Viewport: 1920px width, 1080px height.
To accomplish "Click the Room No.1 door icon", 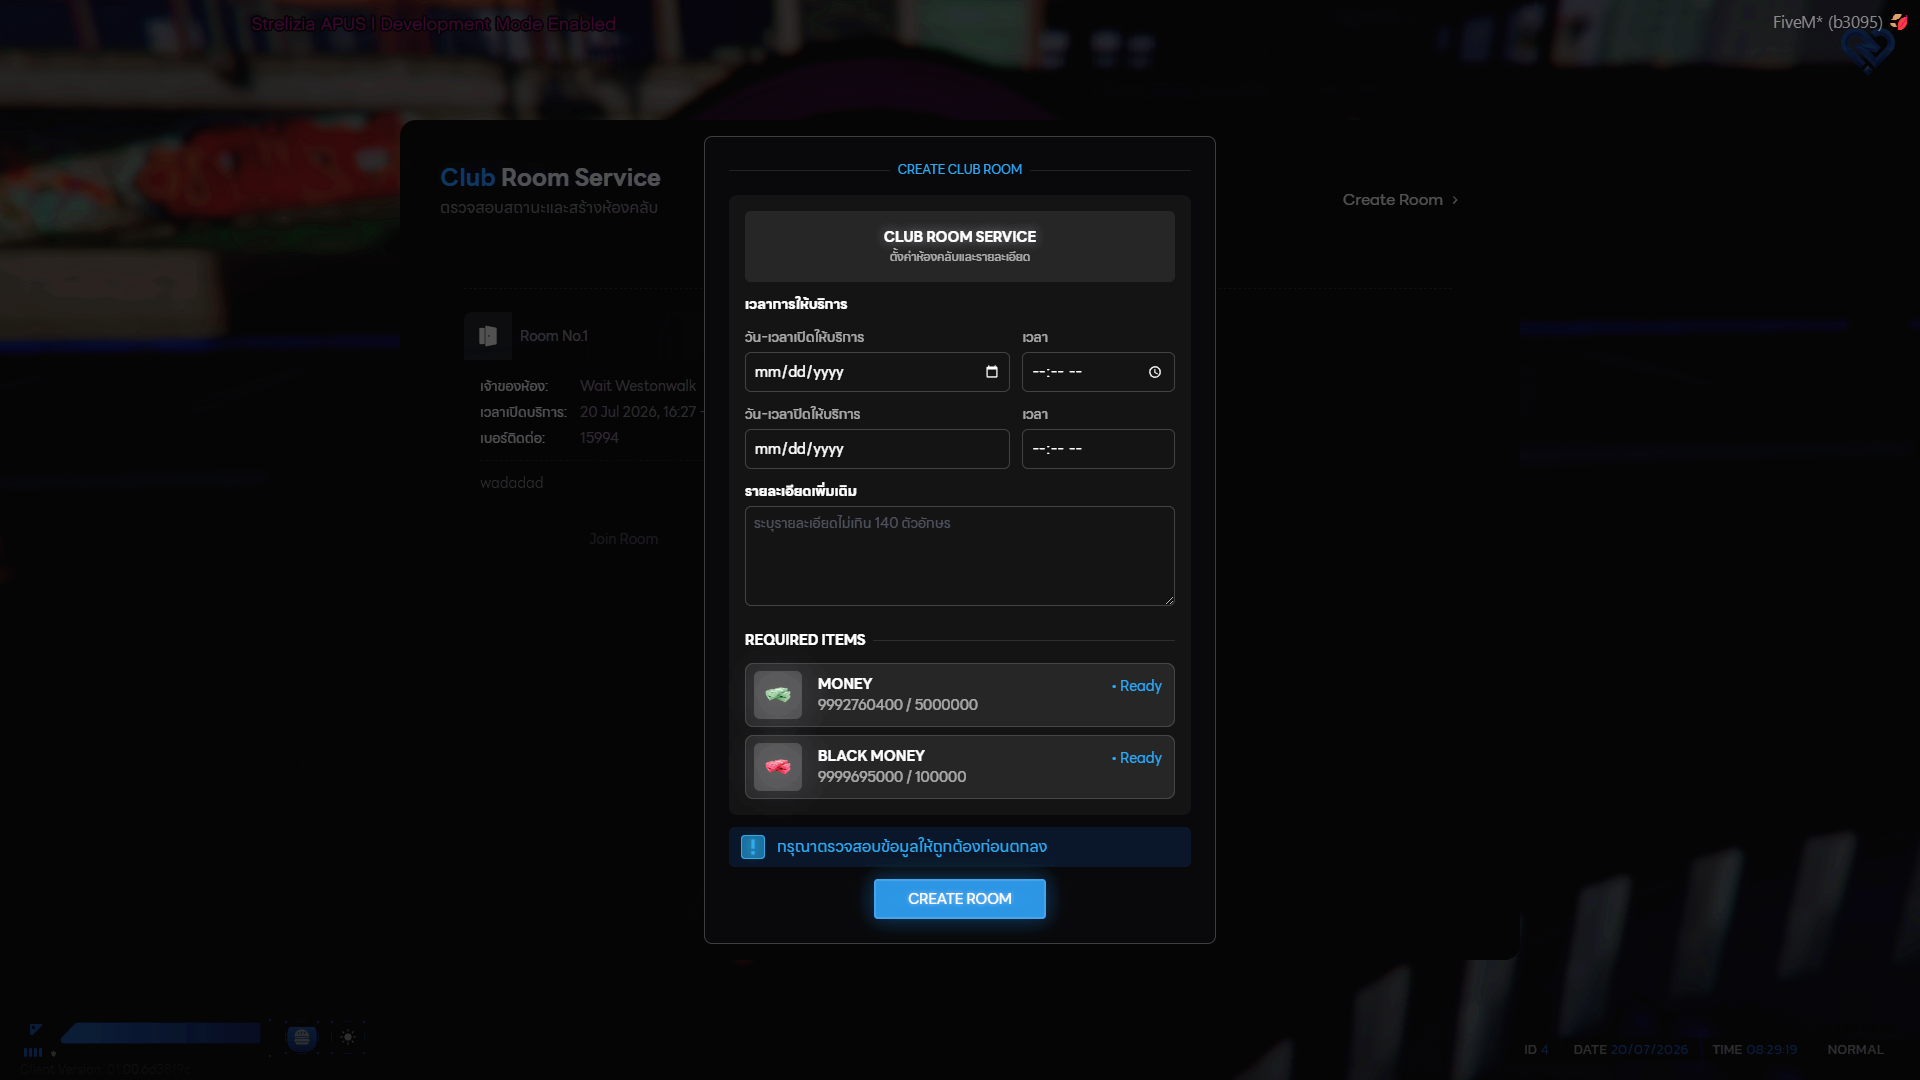I will (488, 336).
